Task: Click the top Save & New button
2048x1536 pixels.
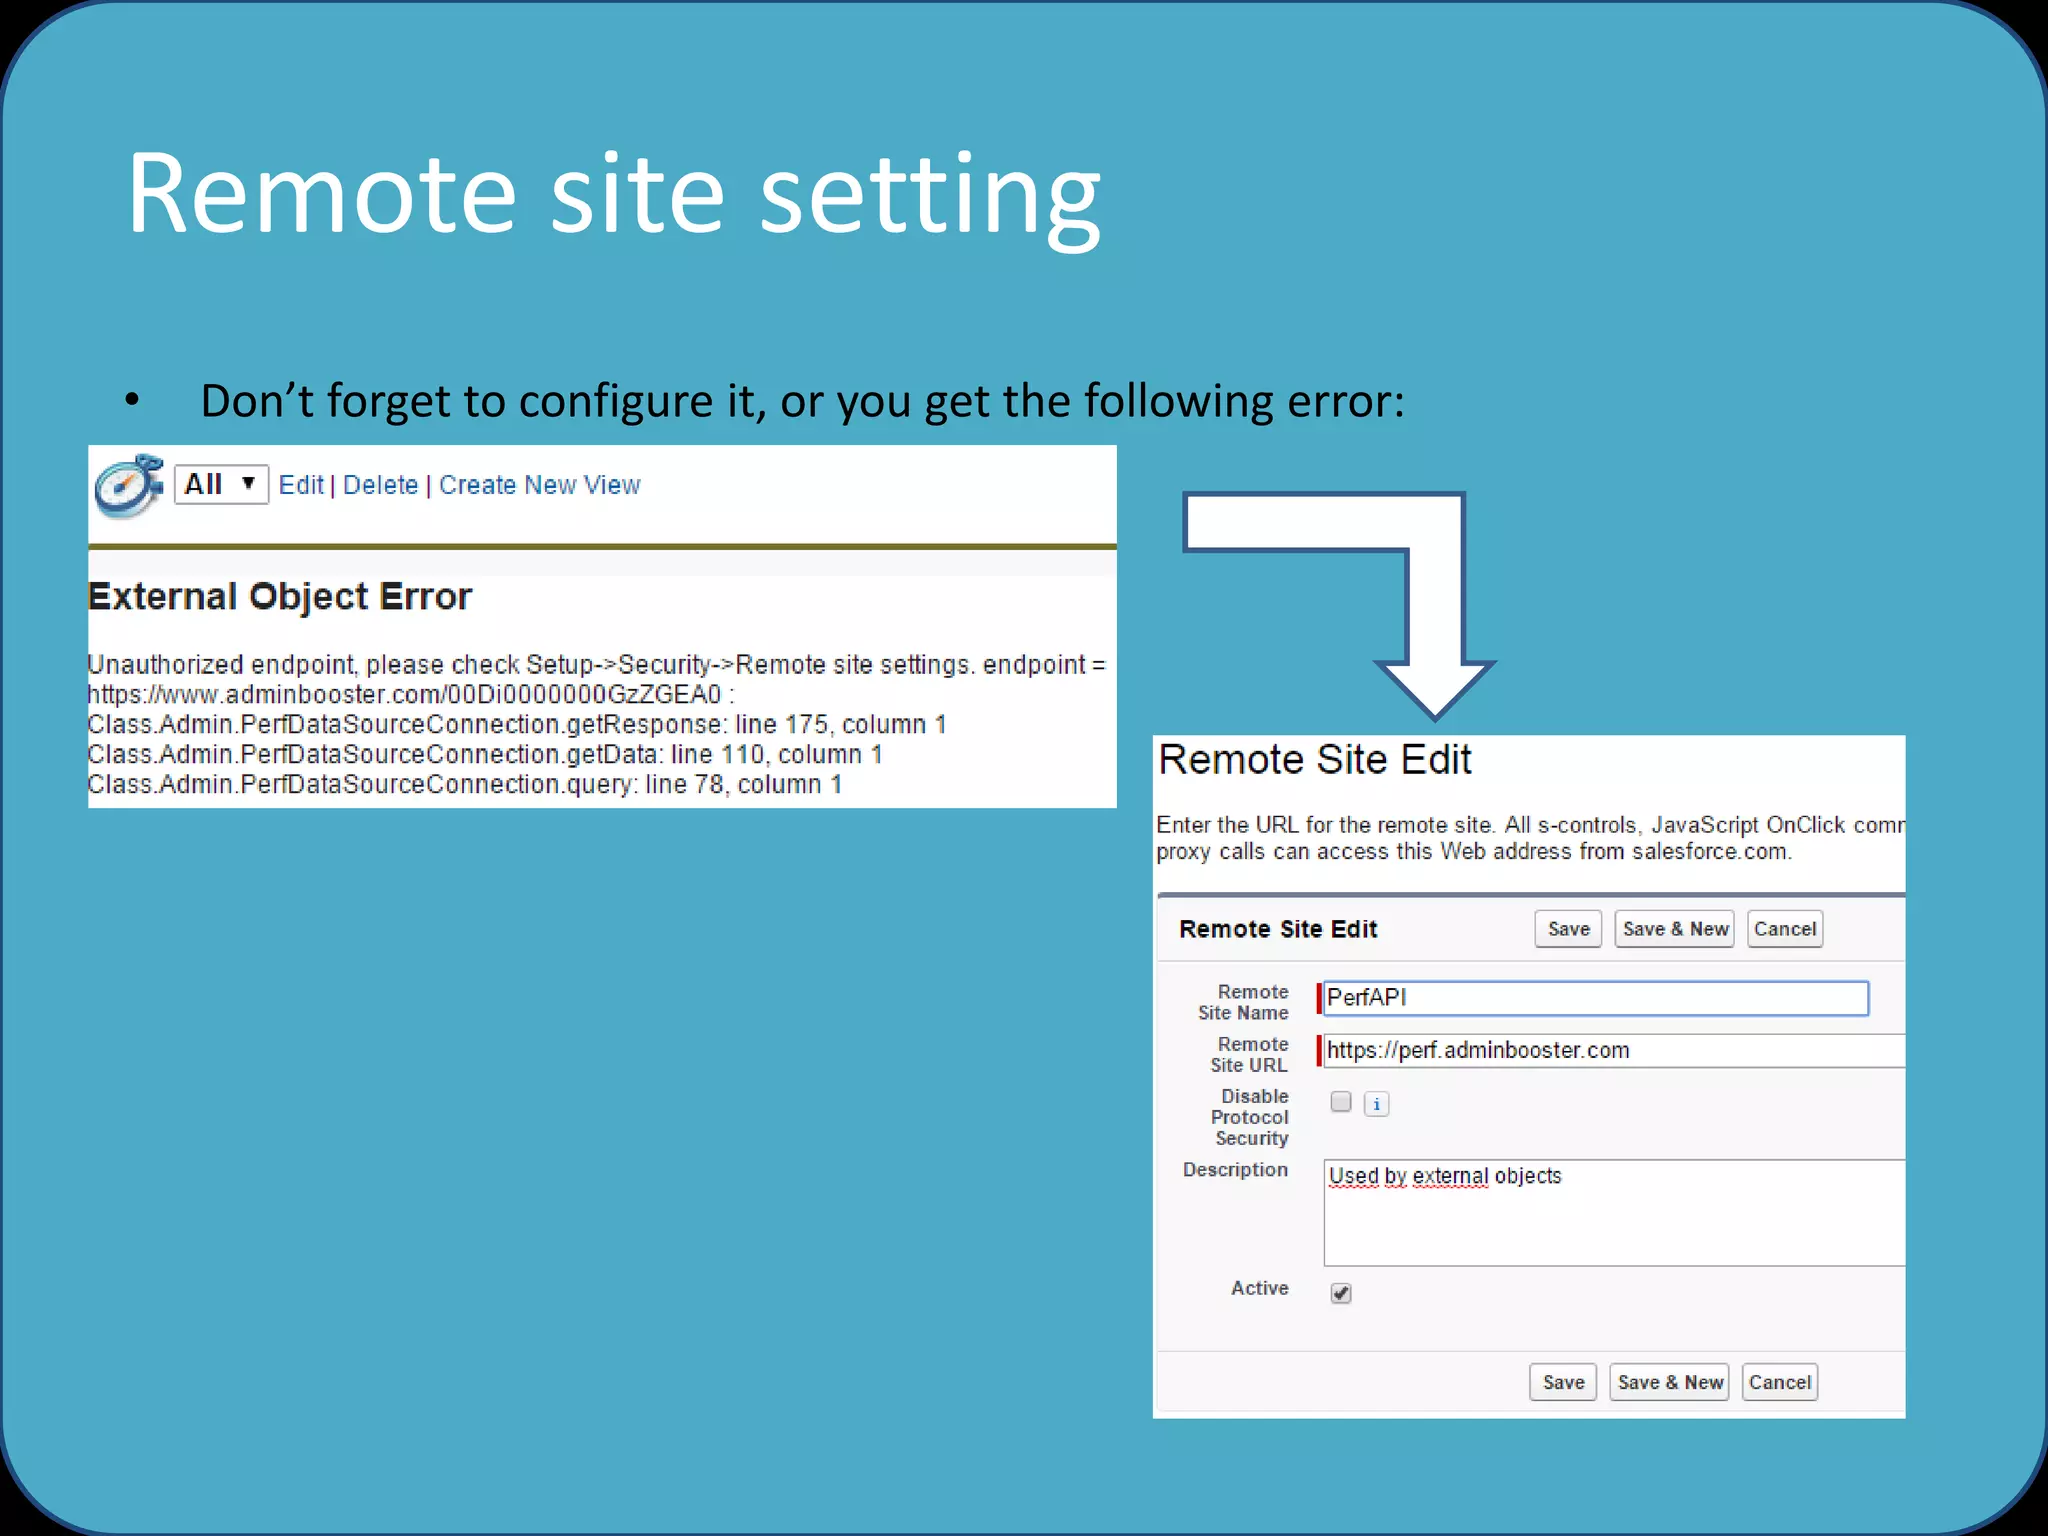Action: coord(1675,929)
